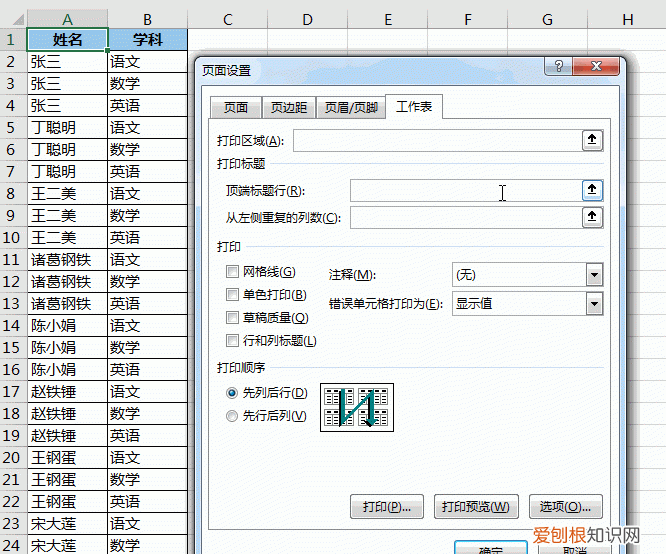The image size is (666, 554).
Task: Click cell A20 containing 王钢蛋
Action: 67,458
